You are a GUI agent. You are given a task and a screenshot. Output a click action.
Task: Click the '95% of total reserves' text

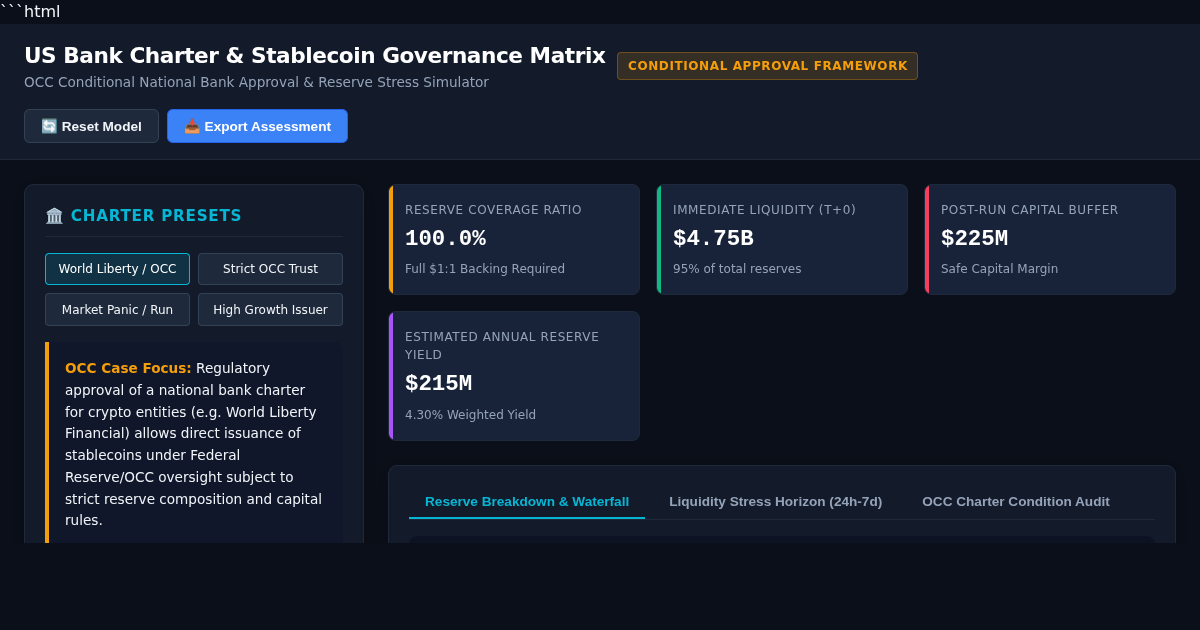[x=737, y=269]
